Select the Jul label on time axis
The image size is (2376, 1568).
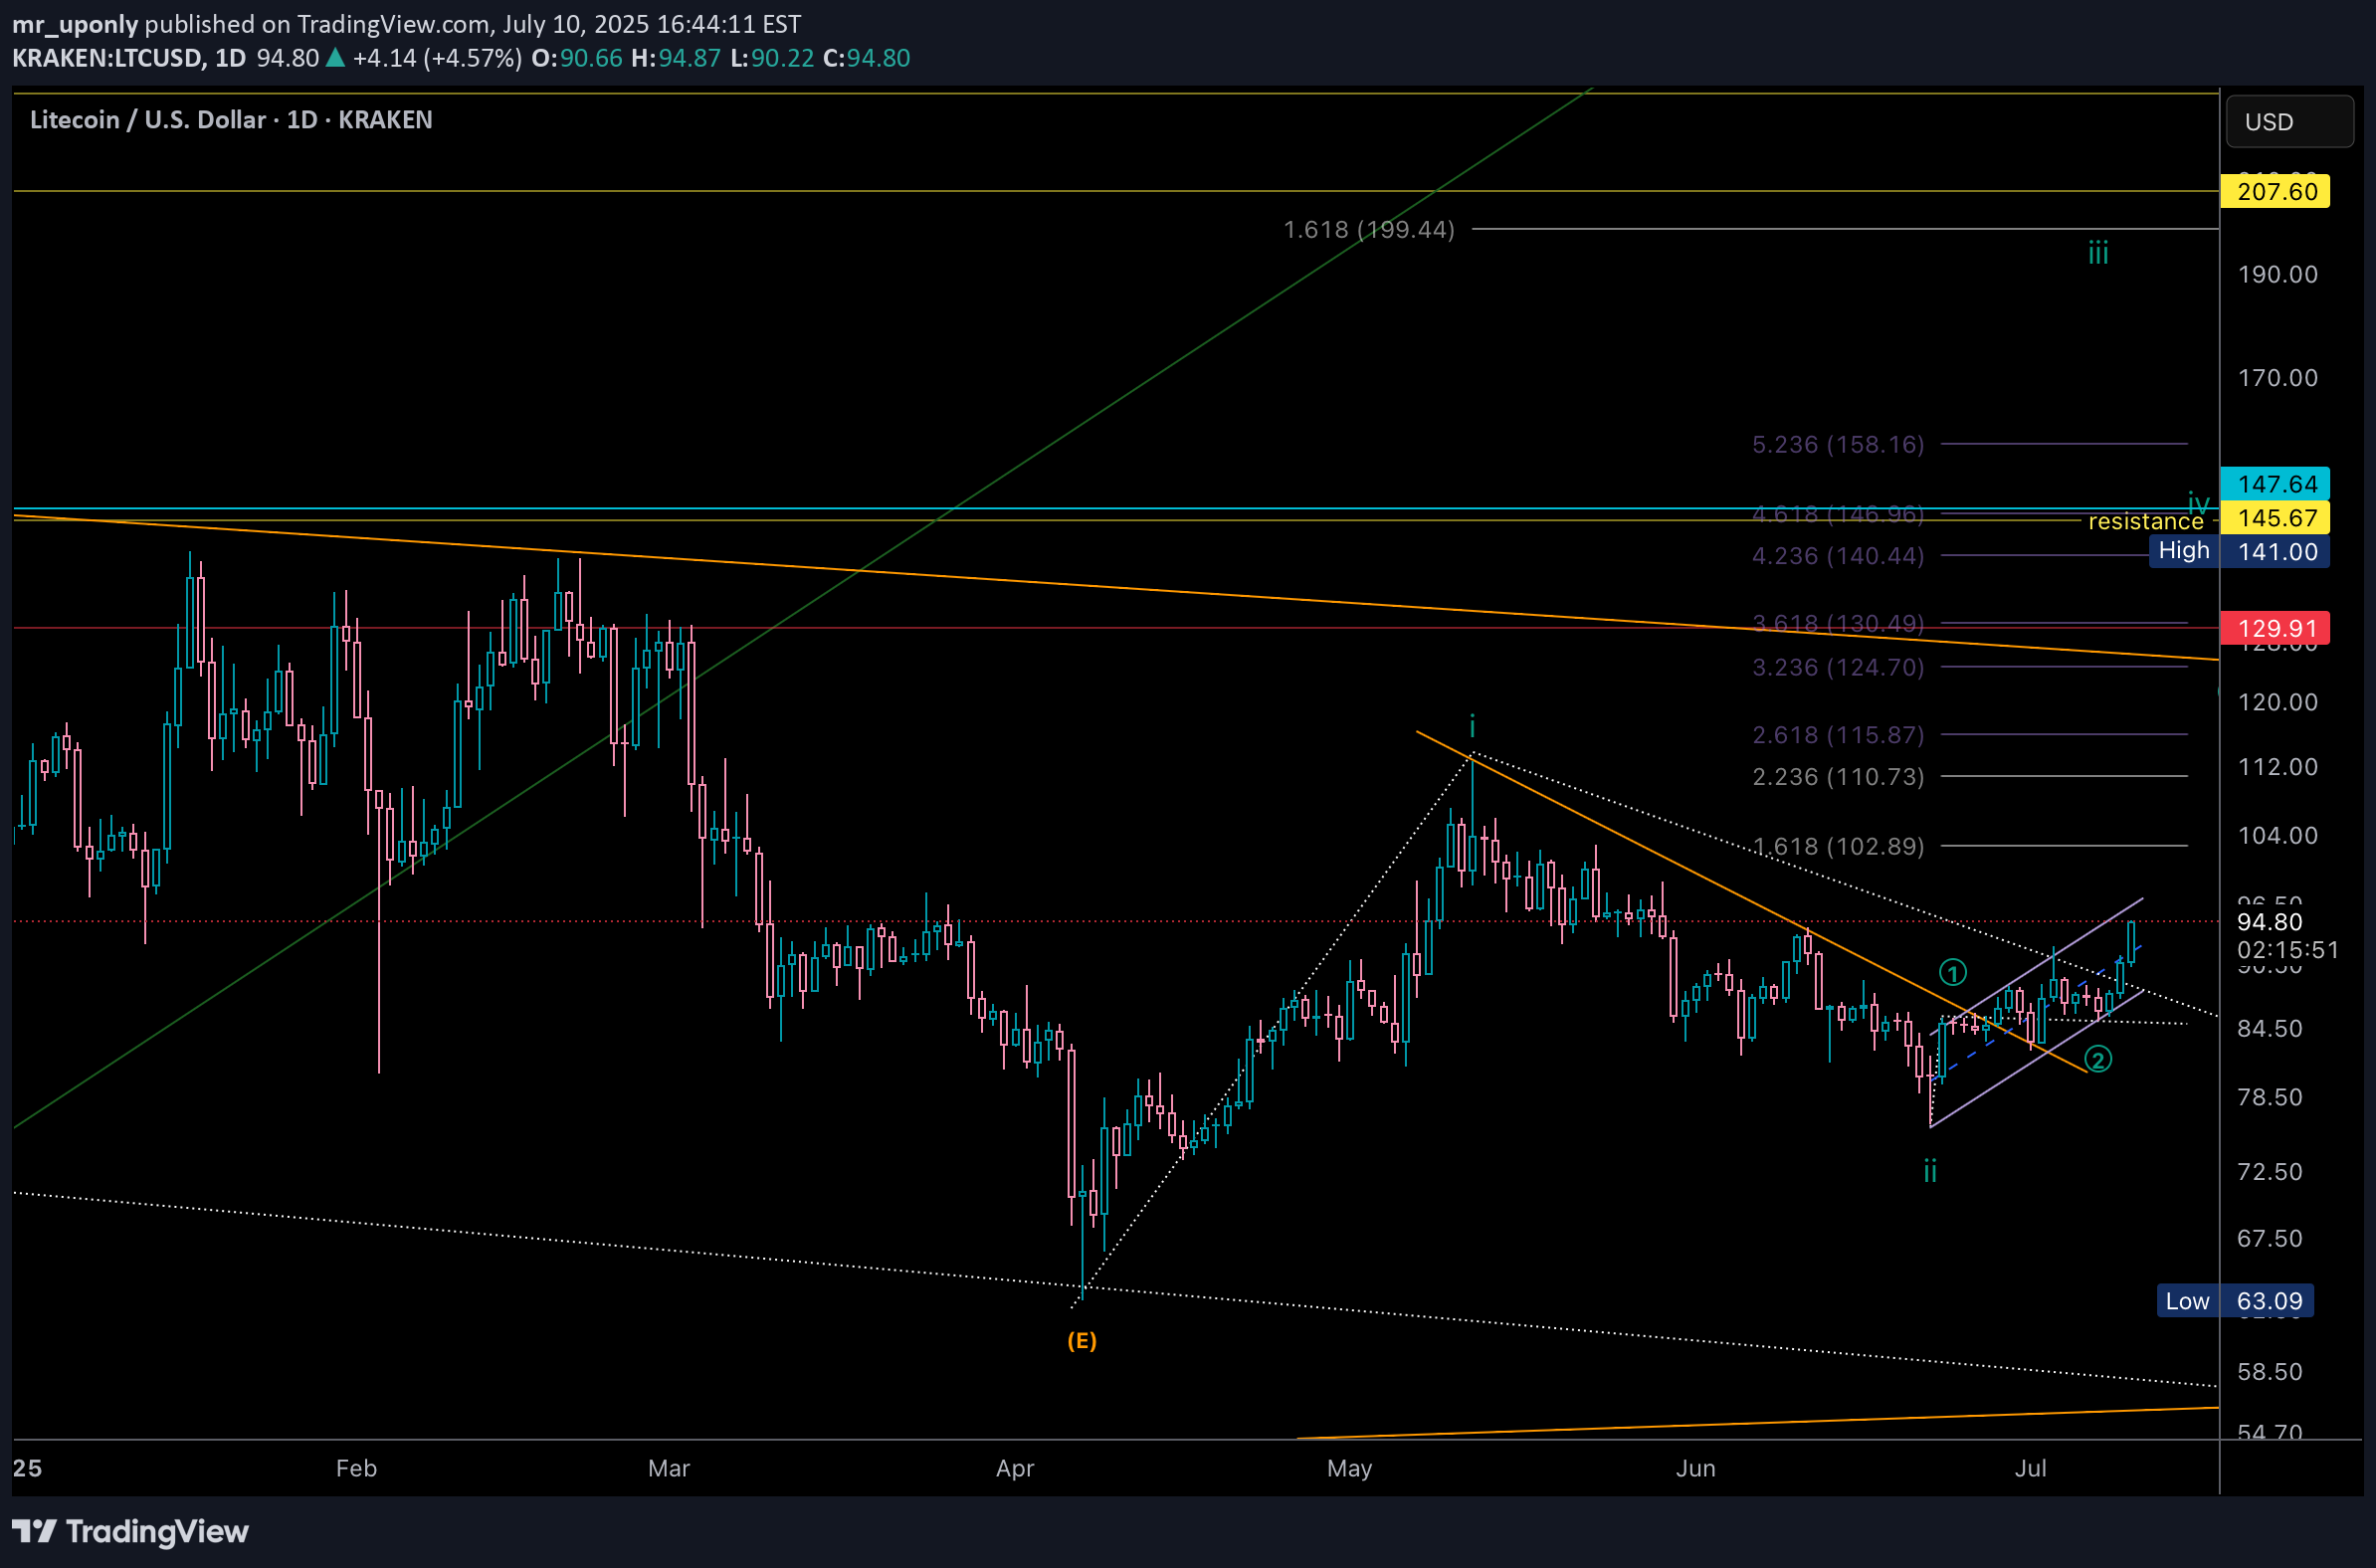pos(2030,1468)
